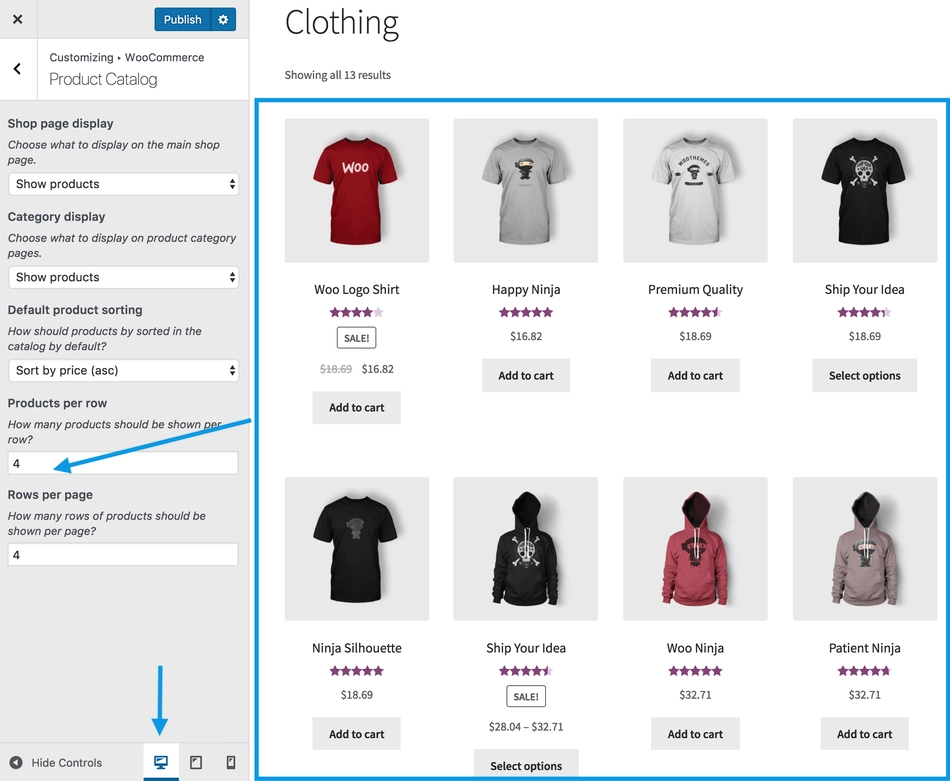Switch to mobile preview icon
This screenshot has height=781, width=950.
point(231,762)
